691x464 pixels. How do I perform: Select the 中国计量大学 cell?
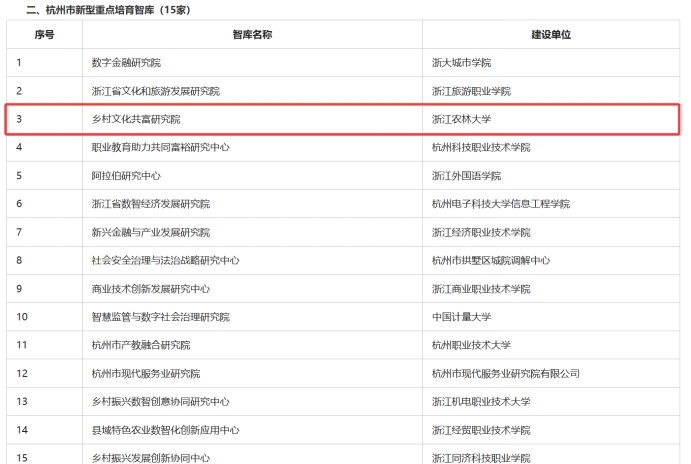tap(461, 317)
